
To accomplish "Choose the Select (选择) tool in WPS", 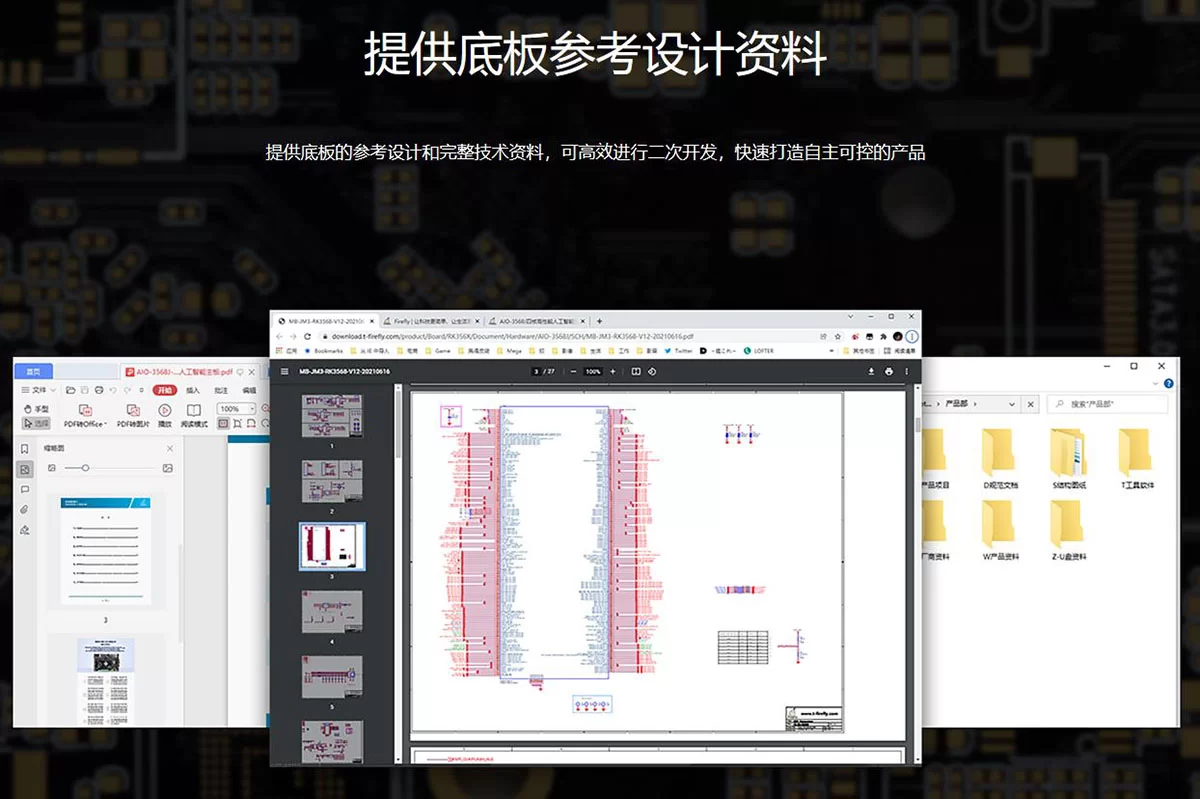I will [36, 424].
